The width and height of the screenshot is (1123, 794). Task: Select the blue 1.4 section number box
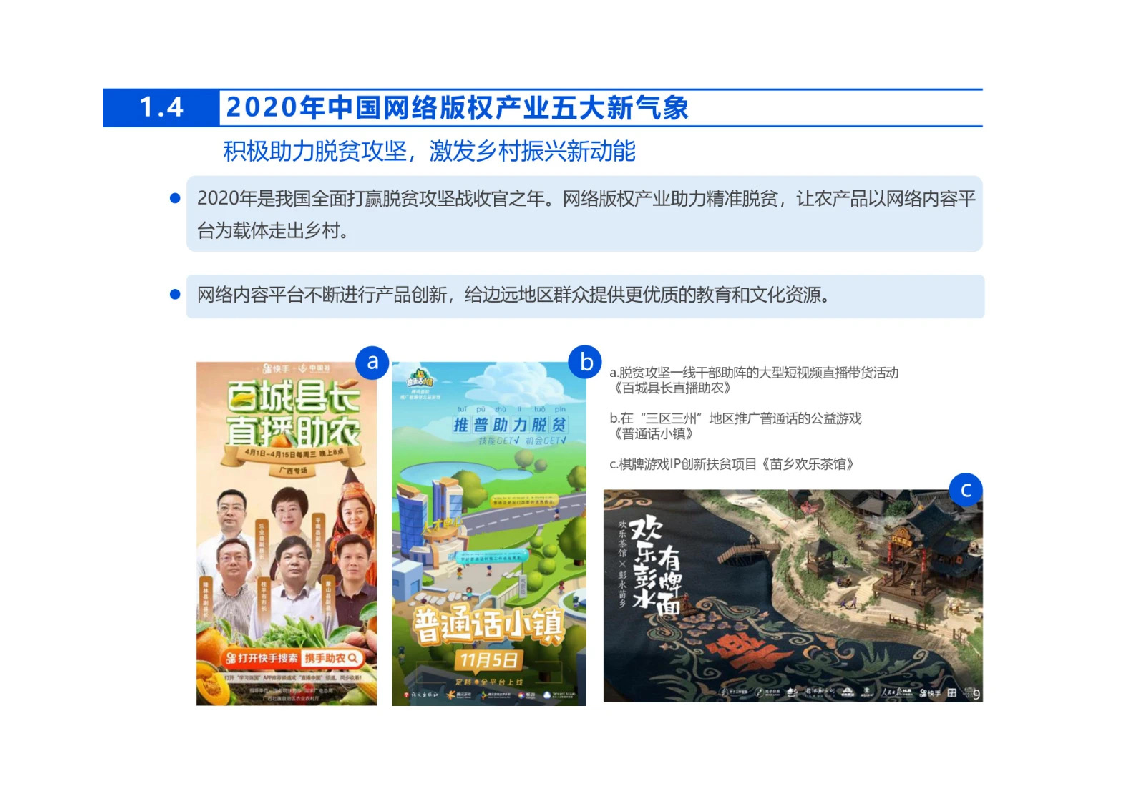click(x=161, y=108)
